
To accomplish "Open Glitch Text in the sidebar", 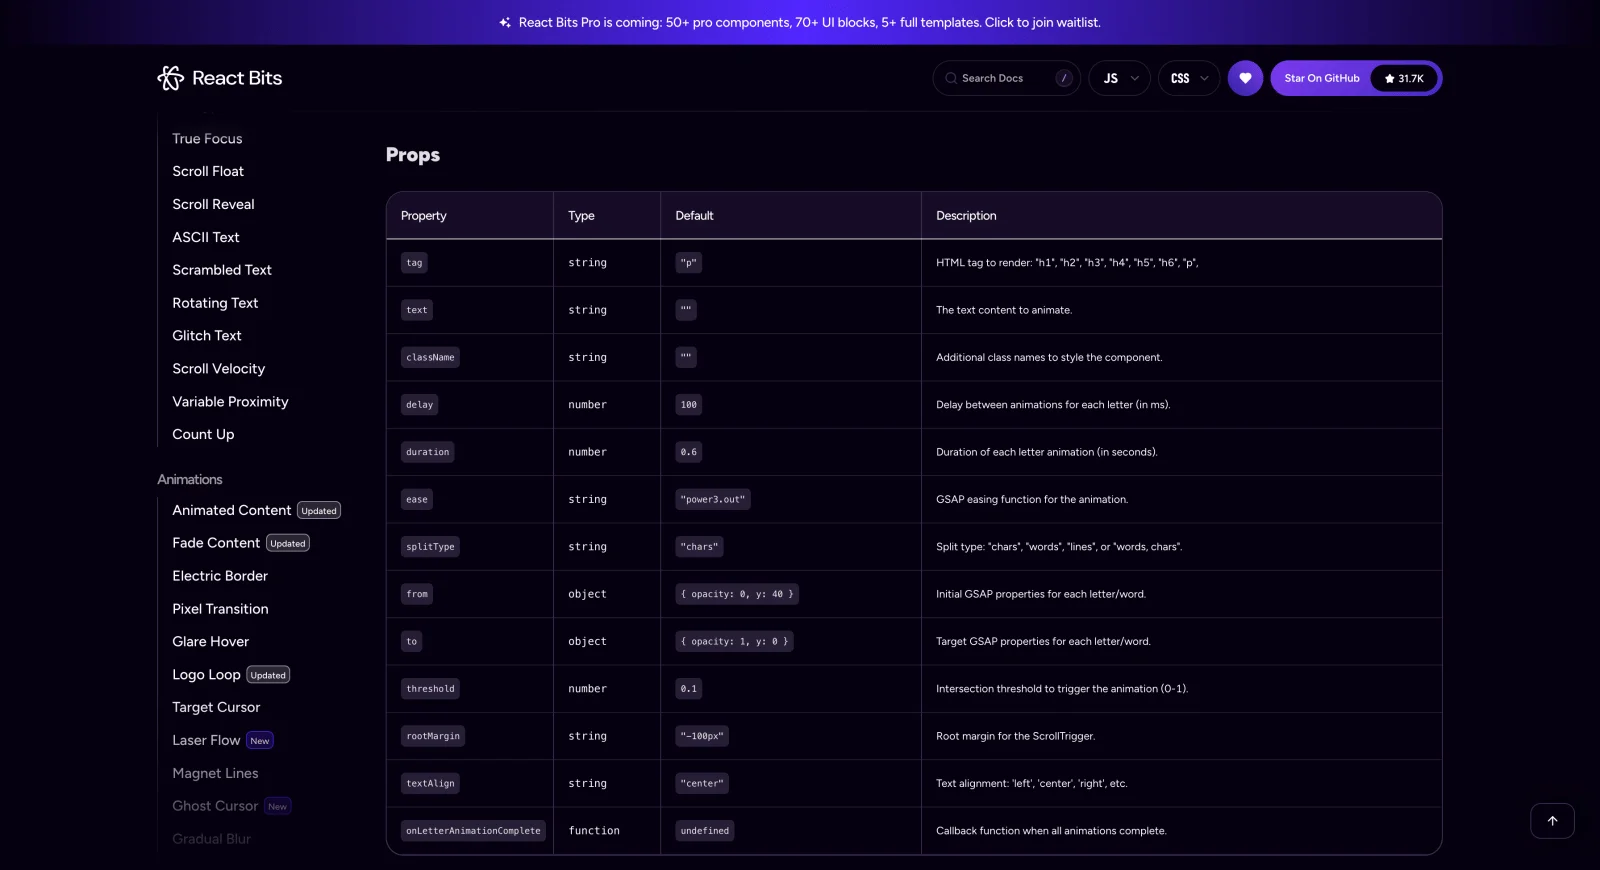I will point(207,336).
